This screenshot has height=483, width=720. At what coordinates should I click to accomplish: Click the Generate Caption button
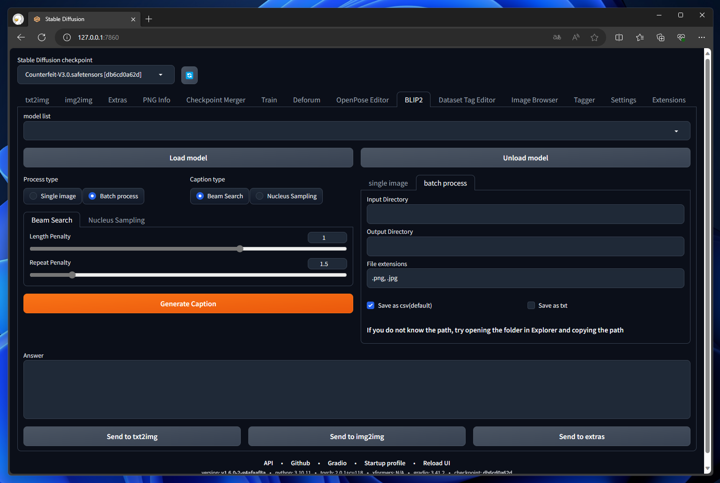(188, 303)
